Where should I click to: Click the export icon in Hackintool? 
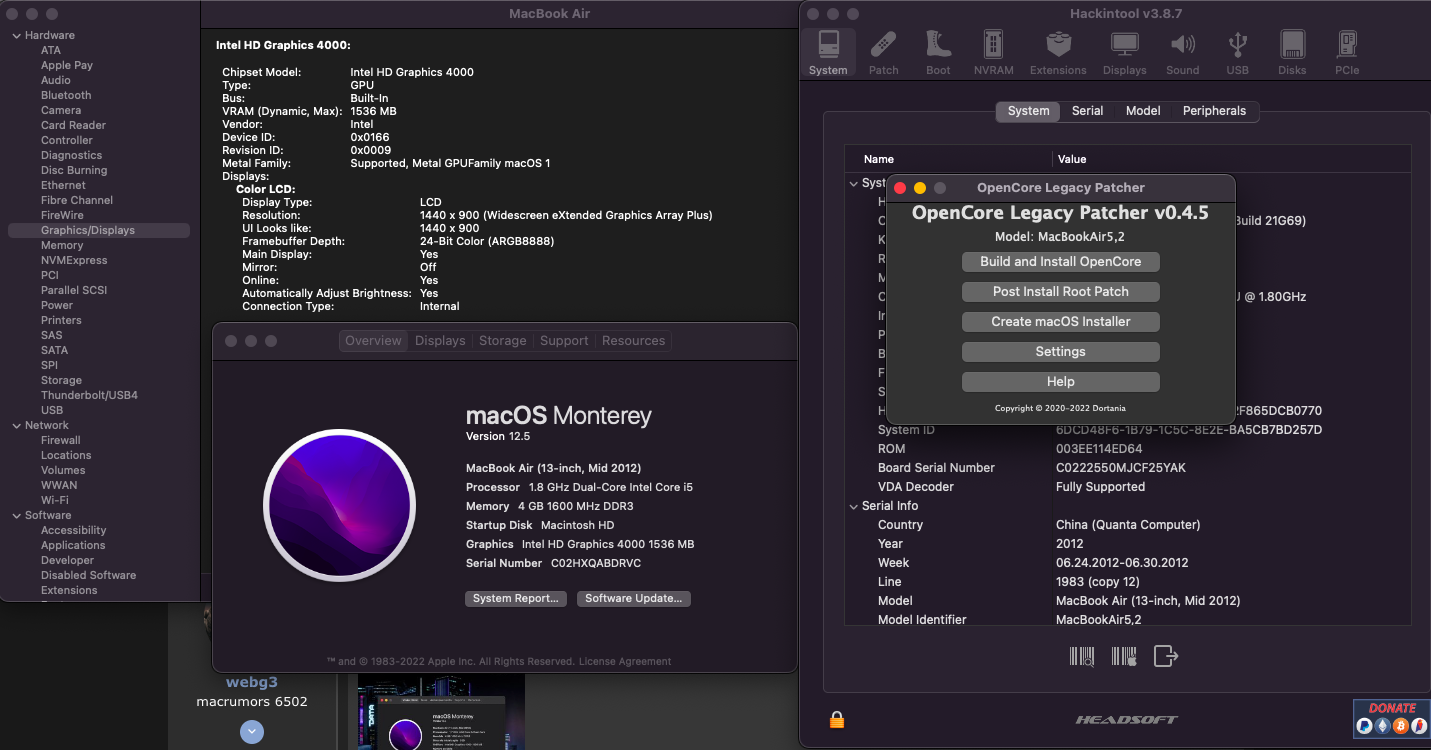pyautogui.click(x=1166, y=656)
